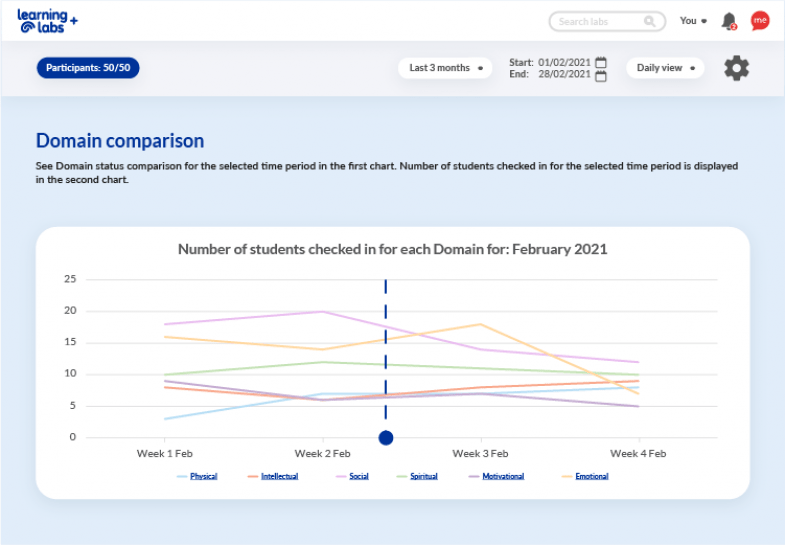The image size is (785, 545).
Task: Expand the 'Daily view' dropdown
Action: 665,68
